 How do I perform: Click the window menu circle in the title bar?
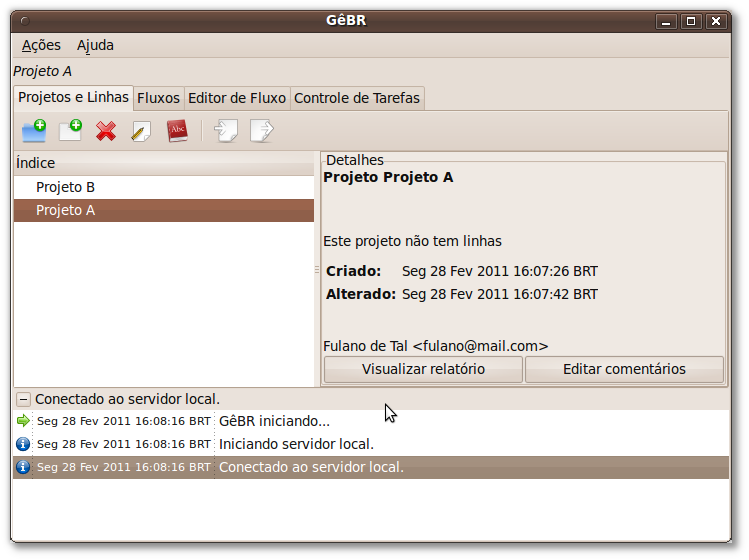tap(25, 21)
